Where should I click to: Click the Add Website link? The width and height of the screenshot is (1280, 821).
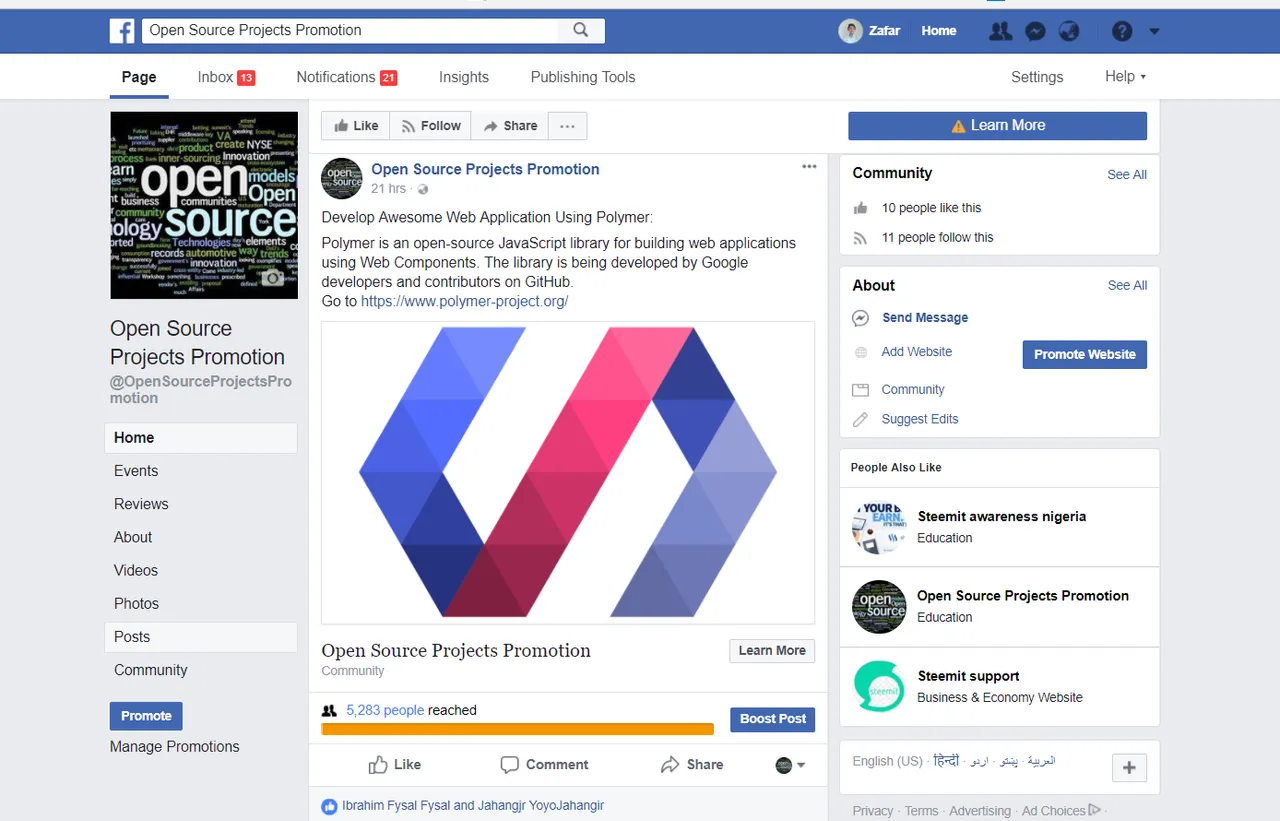(917, 352)
